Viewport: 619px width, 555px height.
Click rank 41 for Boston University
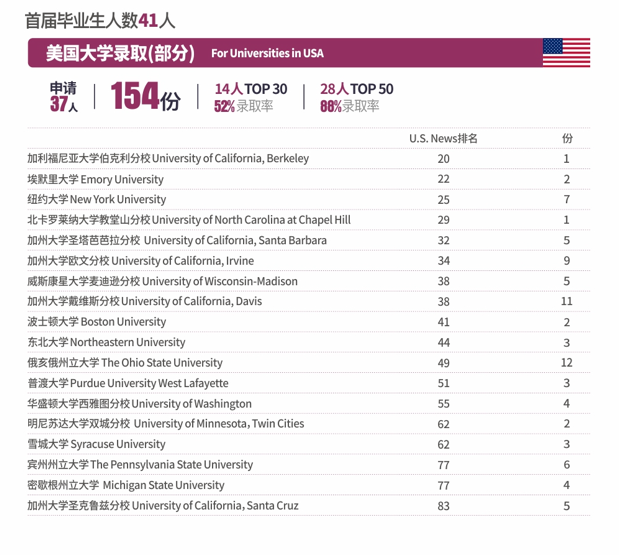443,322
